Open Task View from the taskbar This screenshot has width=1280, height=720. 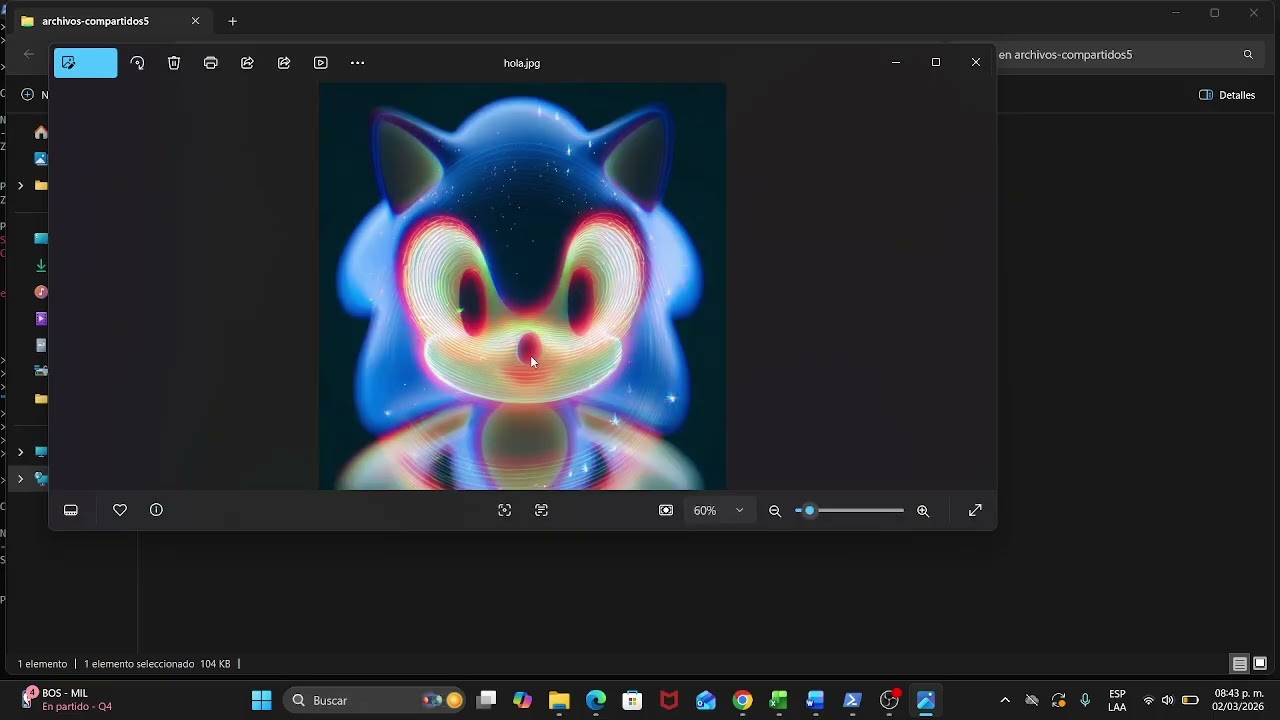pos(486,700)
